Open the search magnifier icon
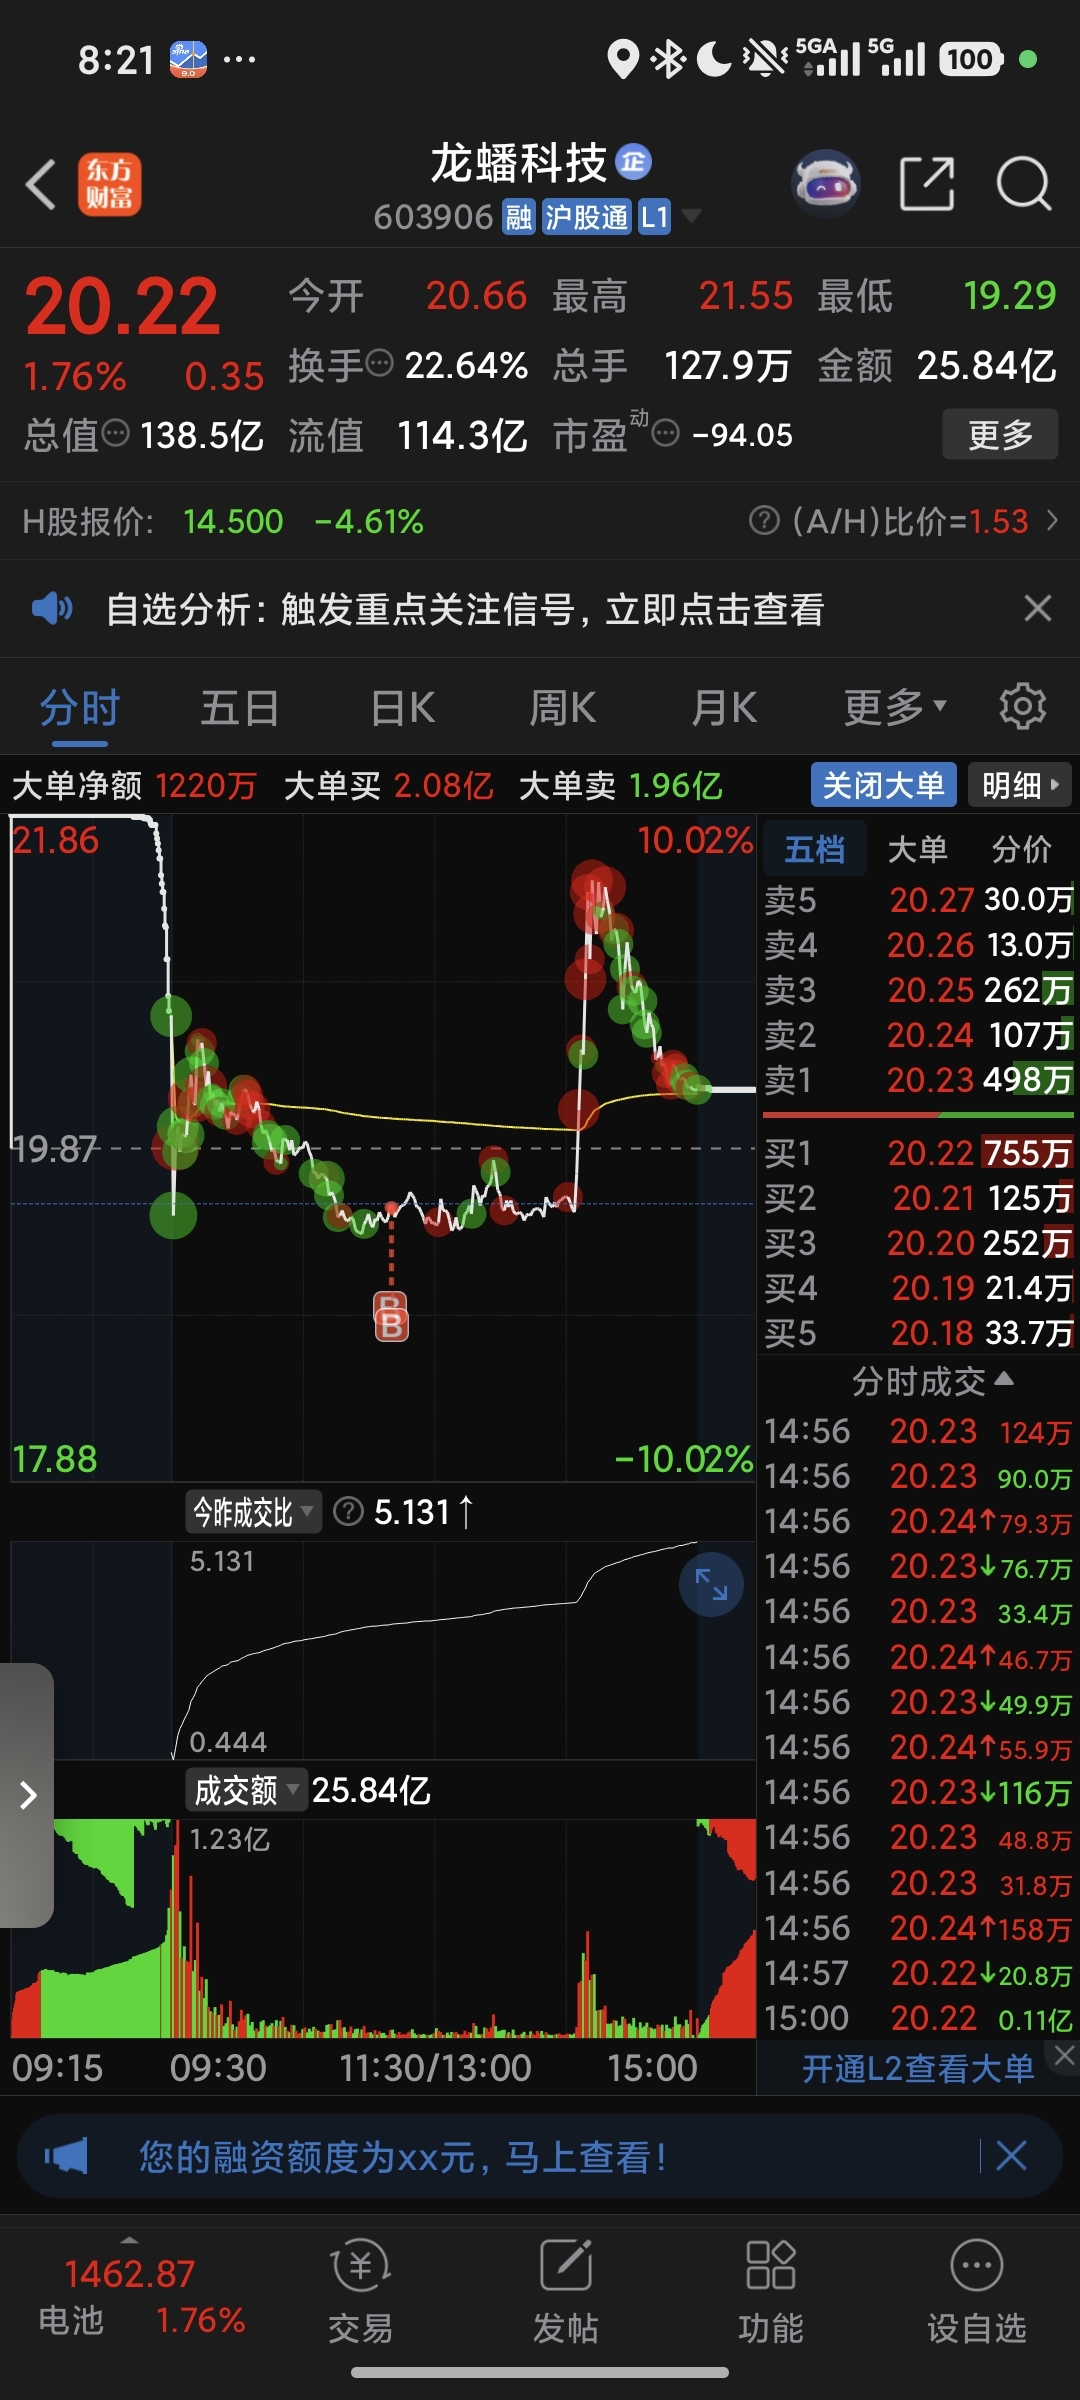 click(x=1024, y=184)
